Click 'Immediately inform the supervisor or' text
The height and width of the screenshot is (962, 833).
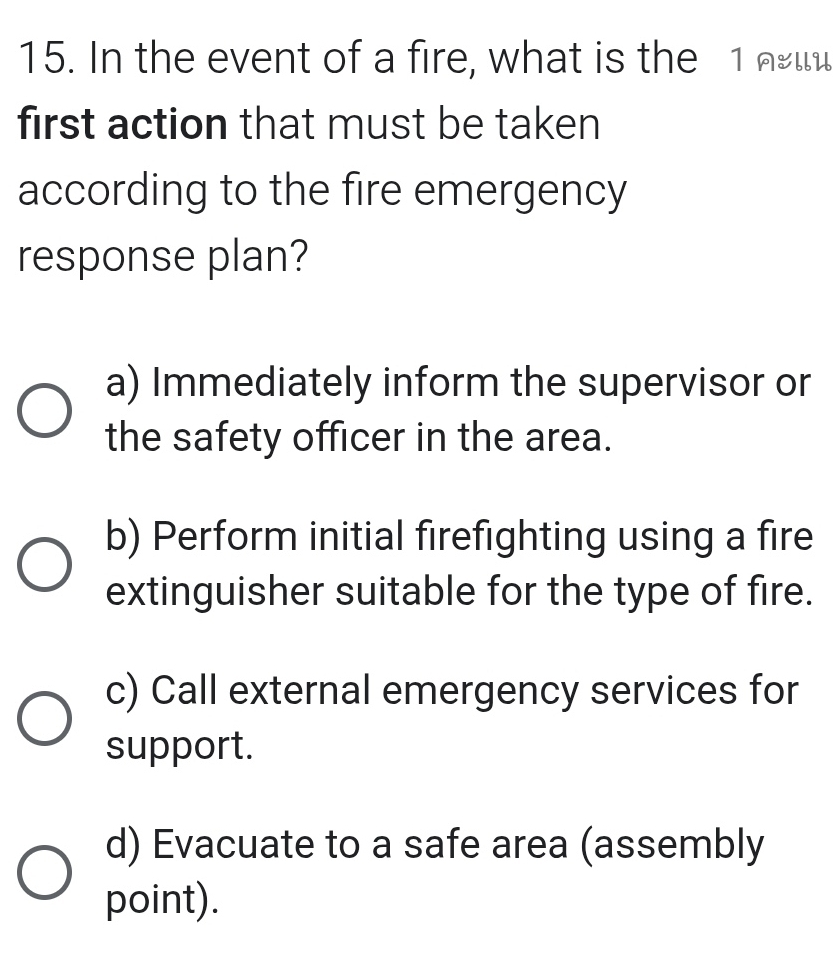tap(458, 383)
